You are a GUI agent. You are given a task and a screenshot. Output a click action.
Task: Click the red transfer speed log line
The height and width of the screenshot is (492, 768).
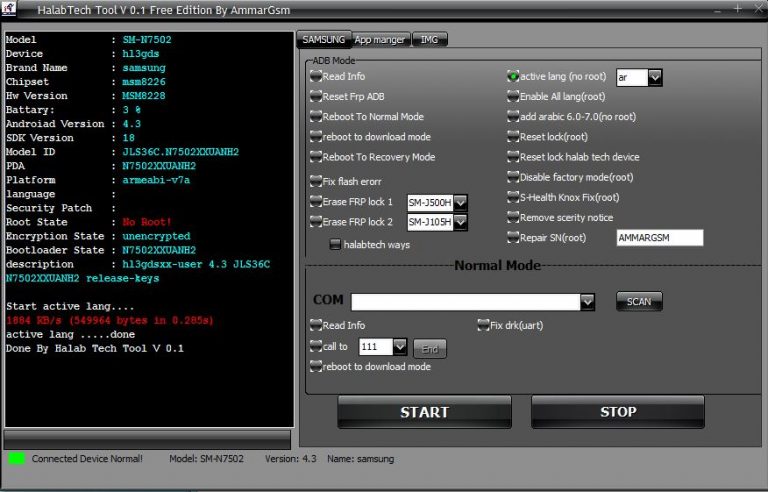pos(110,320)
